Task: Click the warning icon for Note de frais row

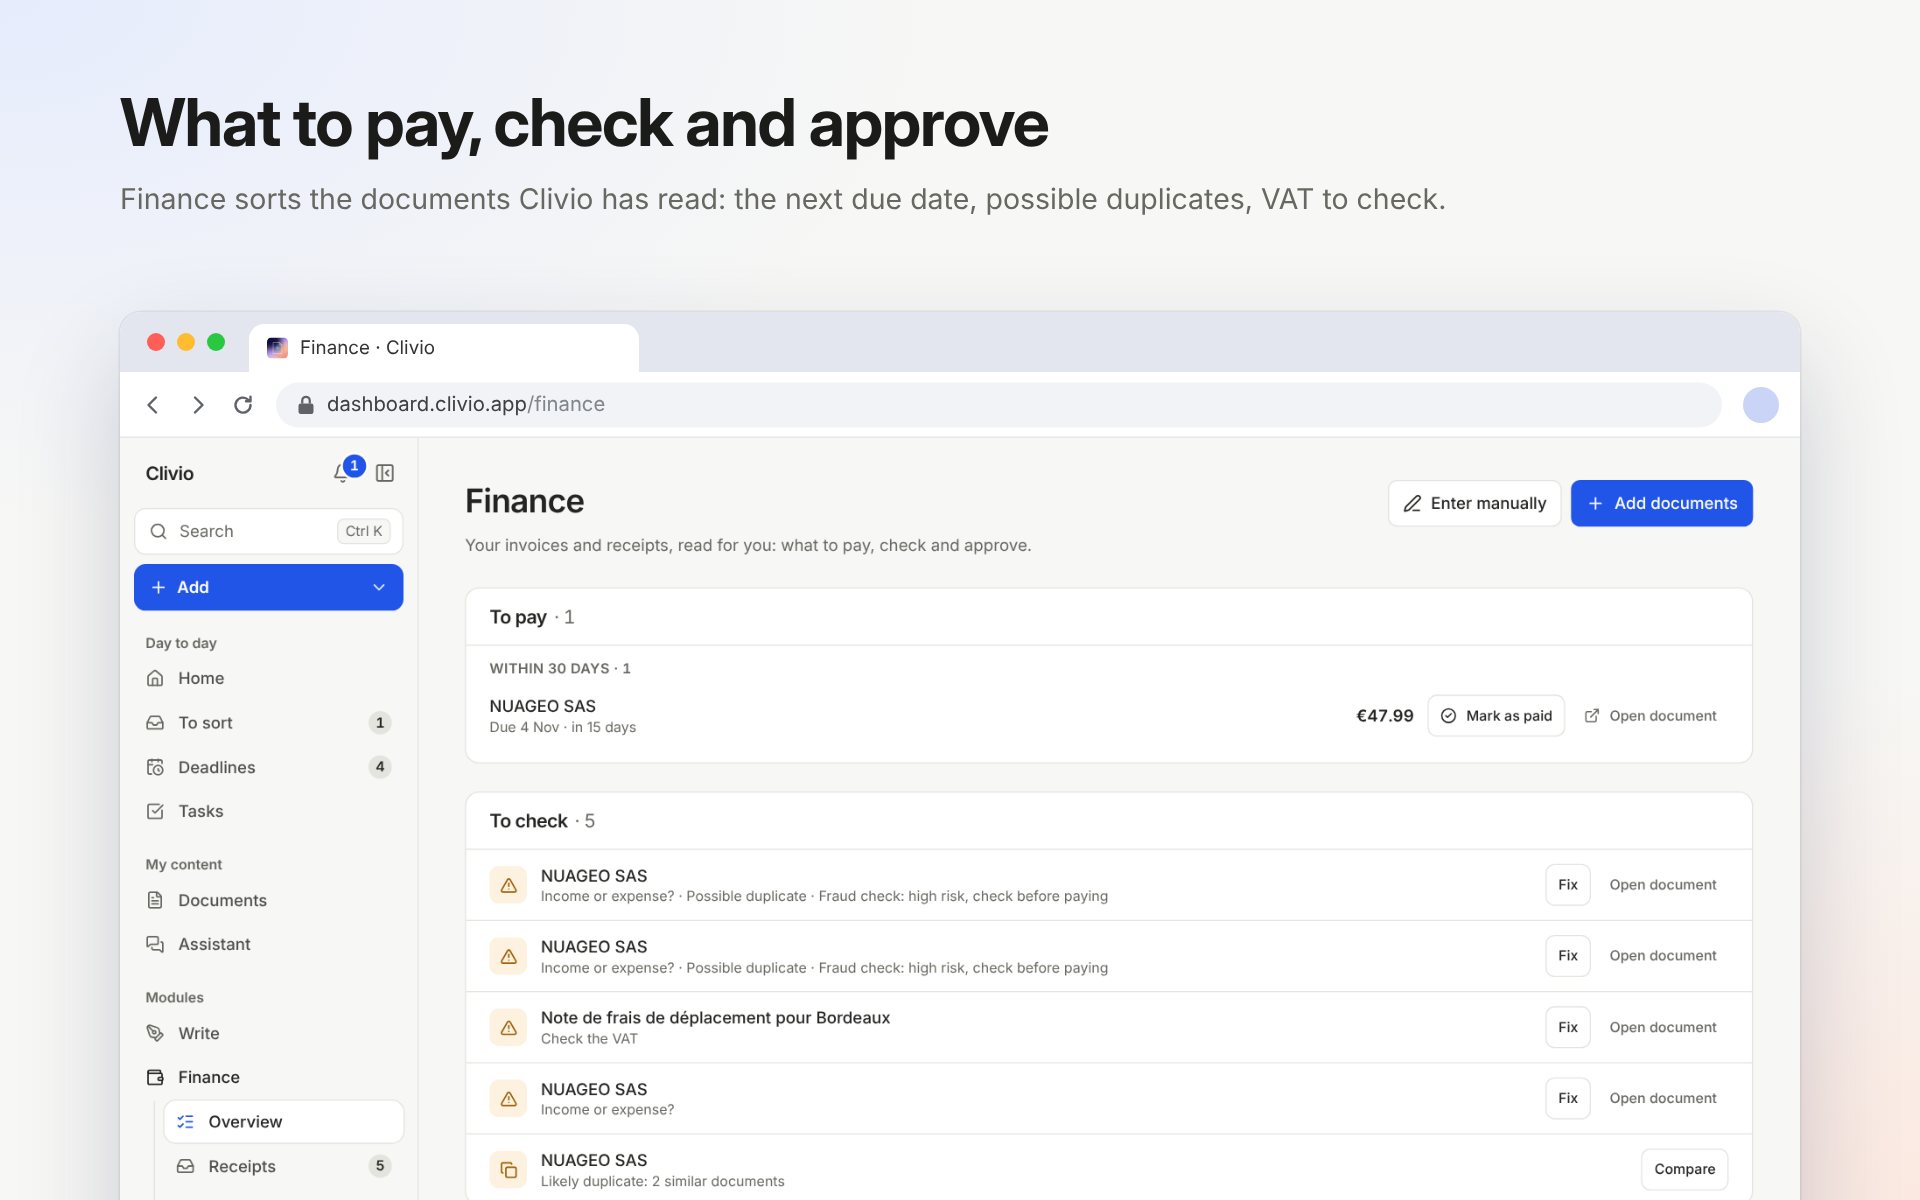Action: tap(508, 1027)
